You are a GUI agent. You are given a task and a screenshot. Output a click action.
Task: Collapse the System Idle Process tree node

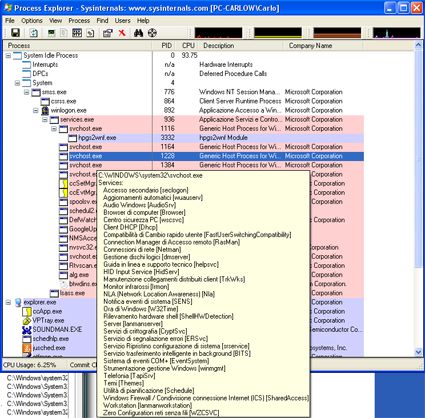pyautogui.click(x=8, y=56)
